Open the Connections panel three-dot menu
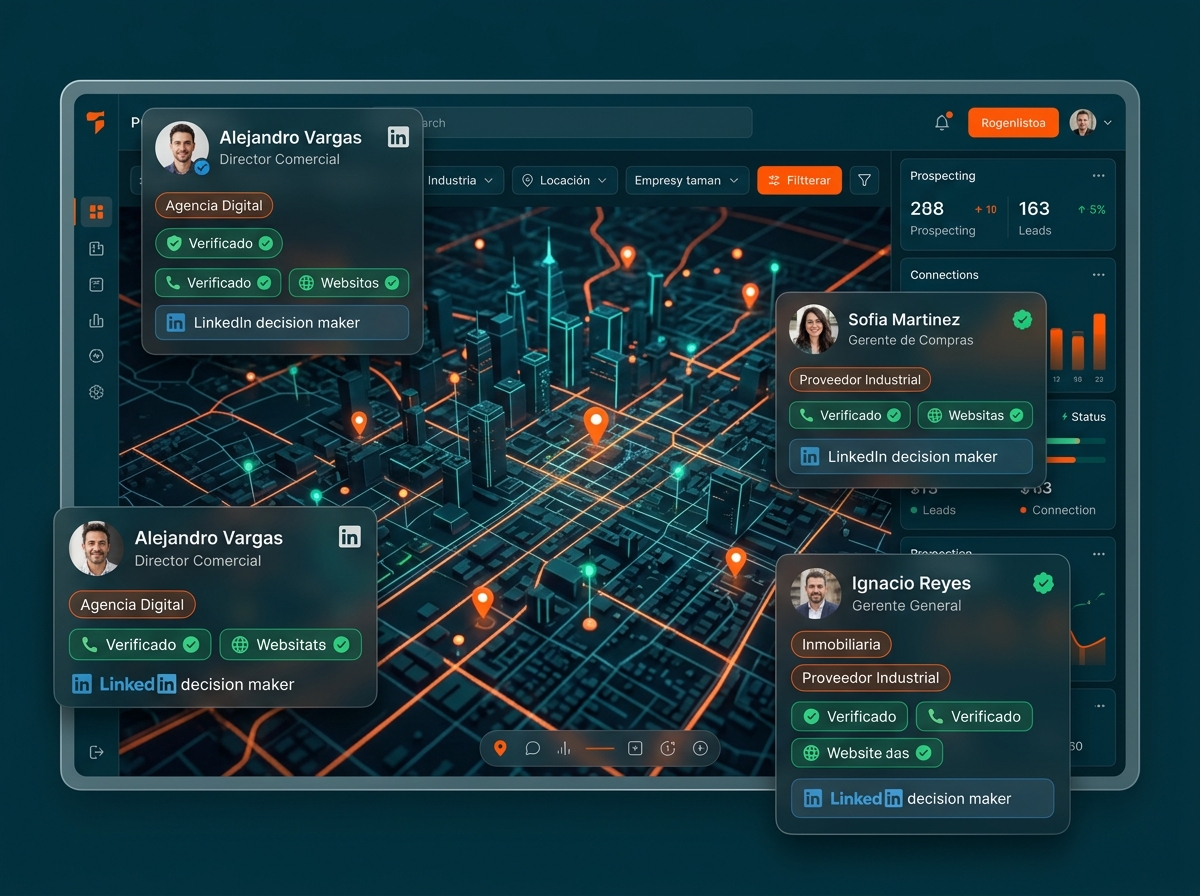Viewport: 1200px width, 896px height. [1099, 275]
